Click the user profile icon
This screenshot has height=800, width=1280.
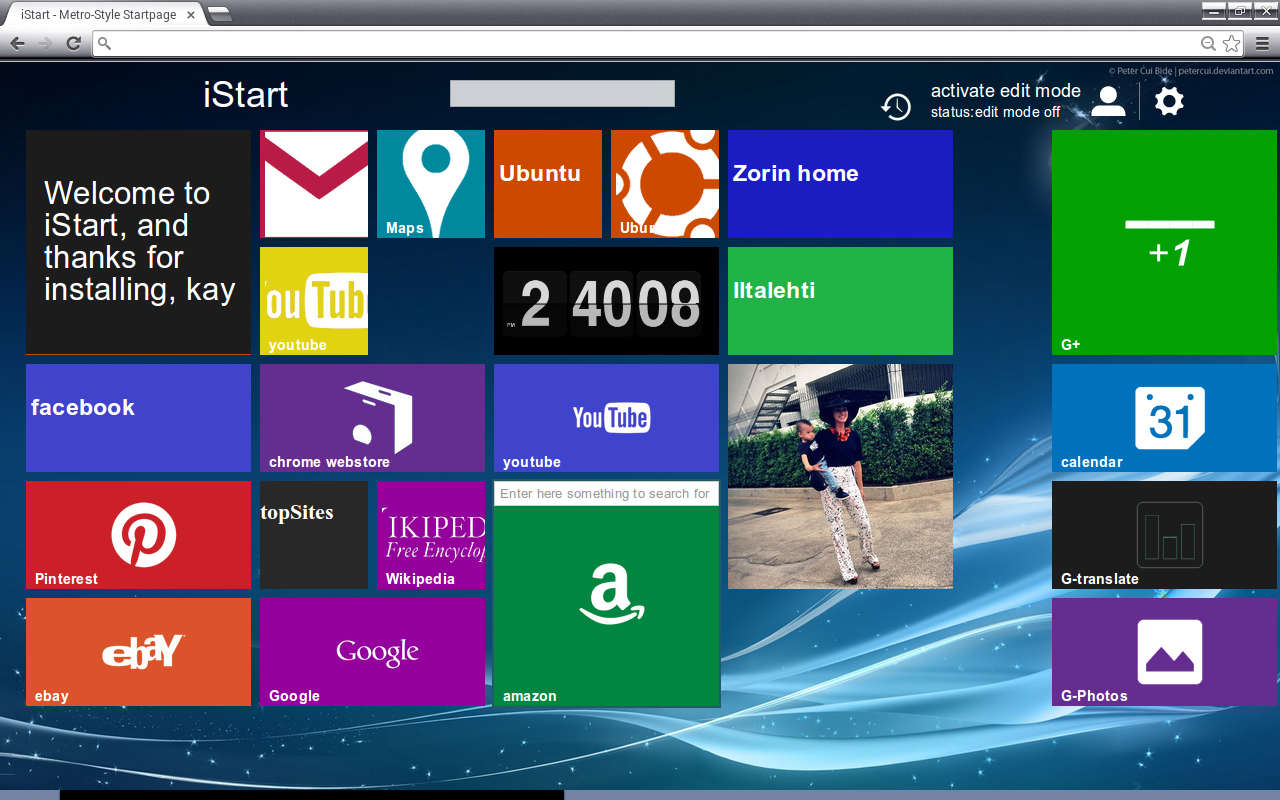pyautogui.click(x=1108, y=101)
